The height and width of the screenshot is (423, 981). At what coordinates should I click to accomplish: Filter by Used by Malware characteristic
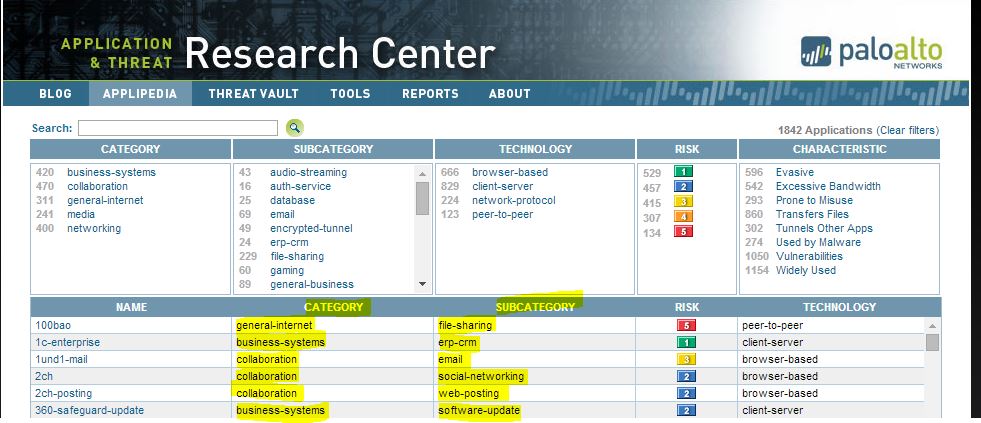tap(818, 242)
